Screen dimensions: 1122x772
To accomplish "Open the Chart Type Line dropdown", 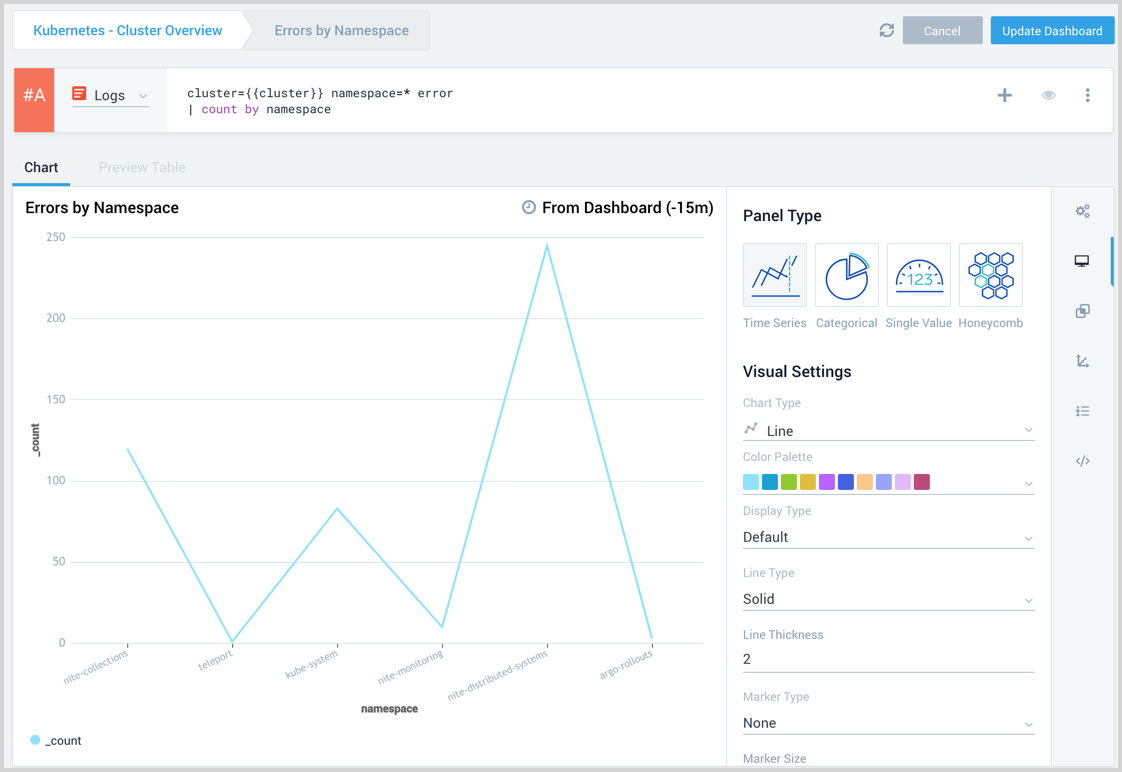I will pos(888,431).
